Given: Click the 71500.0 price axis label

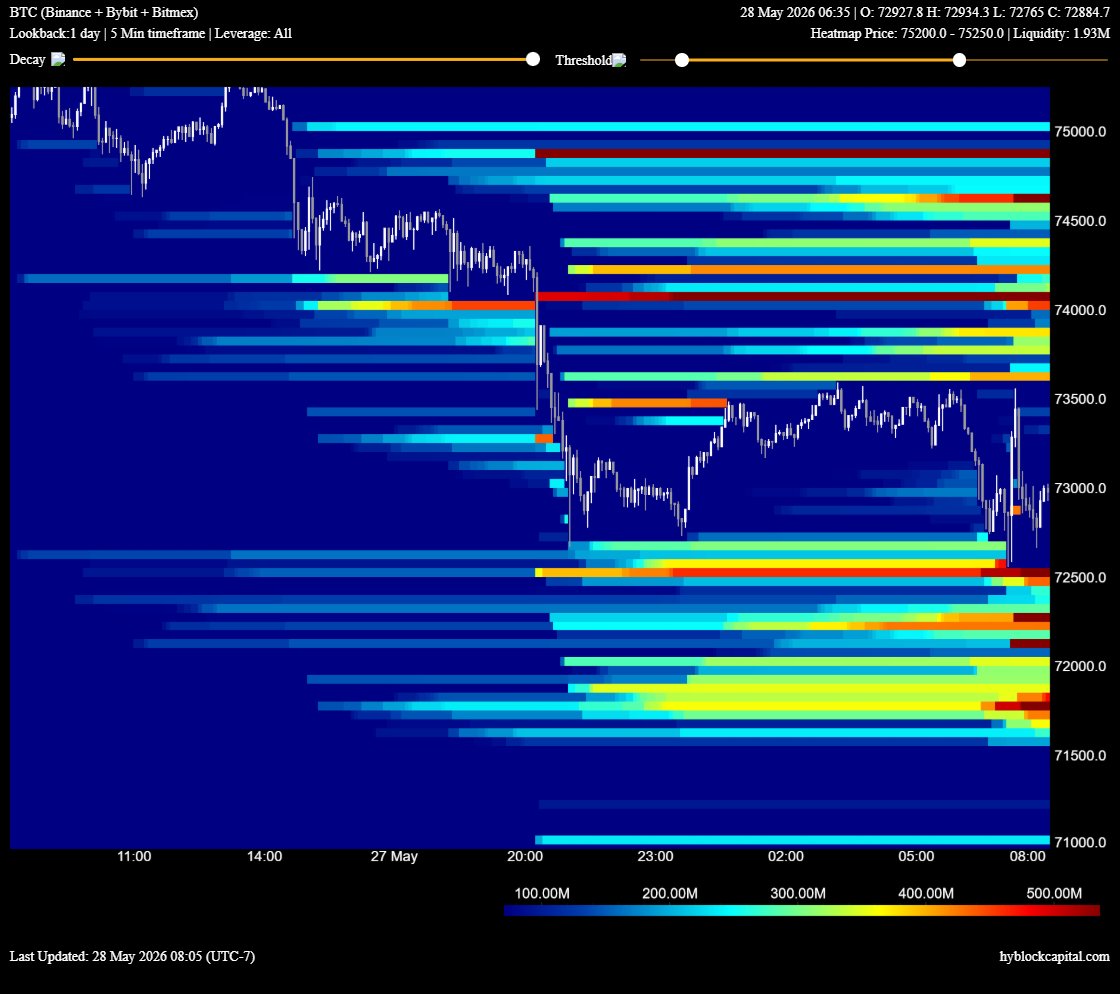Looking at the screenshot, I should click(x=1080, y=755).
